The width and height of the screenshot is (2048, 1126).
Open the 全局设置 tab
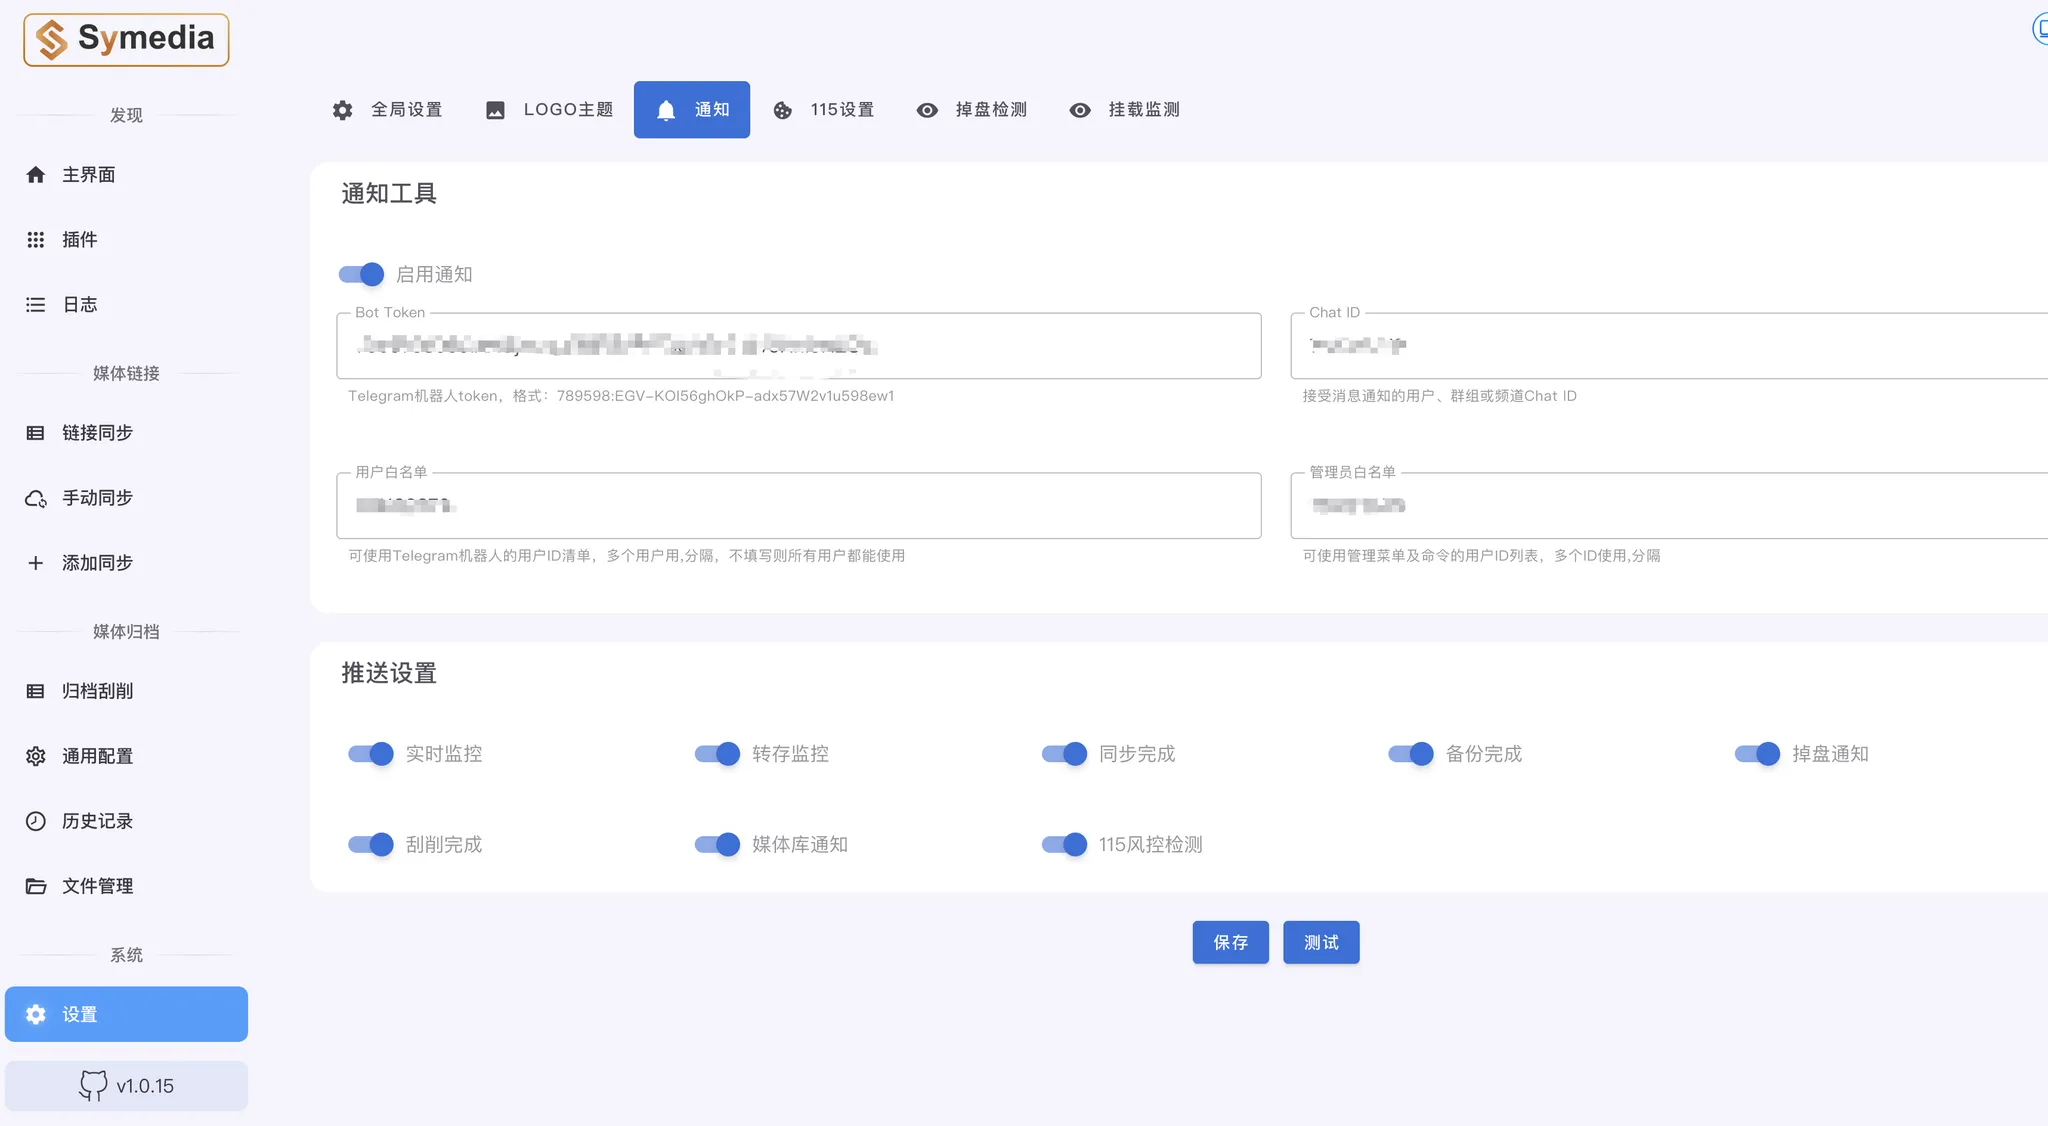coord(388,110)
